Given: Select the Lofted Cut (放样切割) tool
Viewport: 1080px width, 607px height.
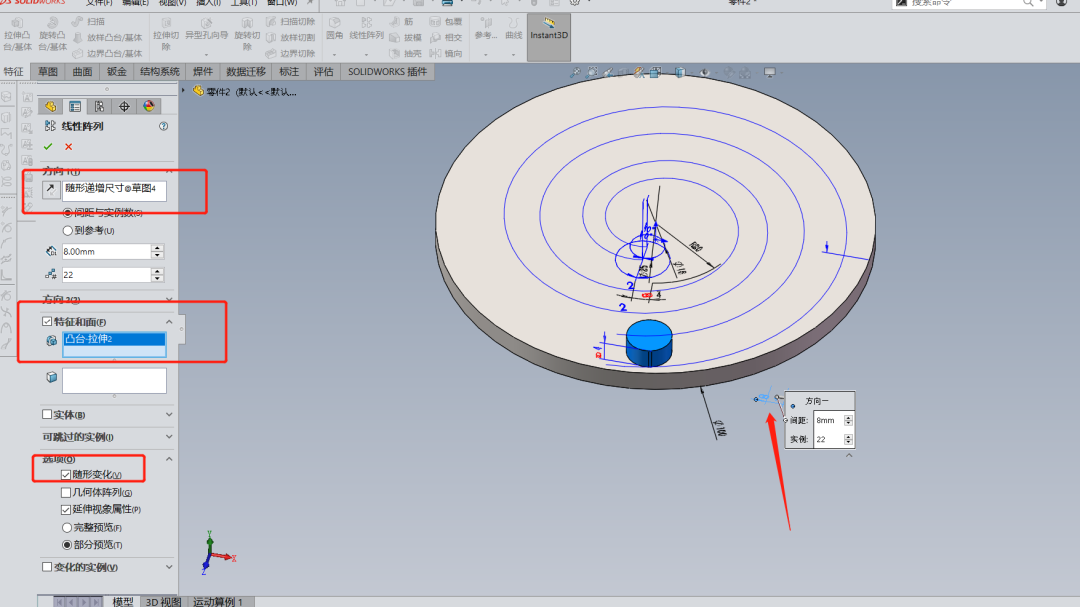Looking at the screenshot, I should [290, 37].
